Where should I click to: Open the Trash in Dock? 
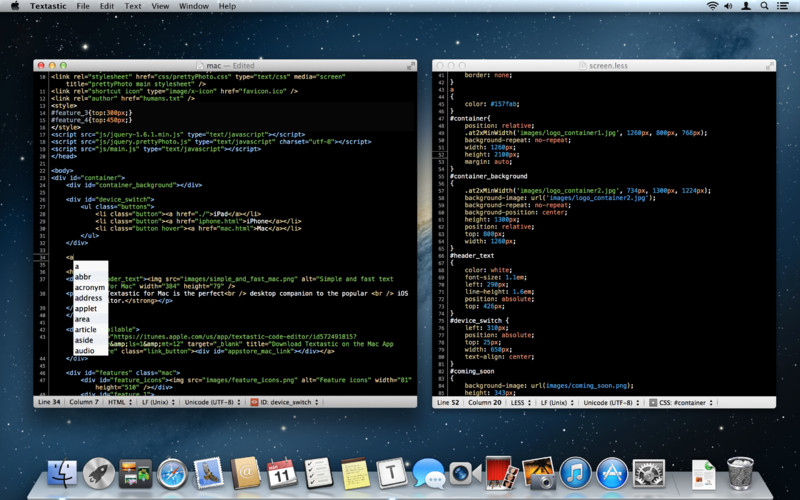(x=740, y=473)
